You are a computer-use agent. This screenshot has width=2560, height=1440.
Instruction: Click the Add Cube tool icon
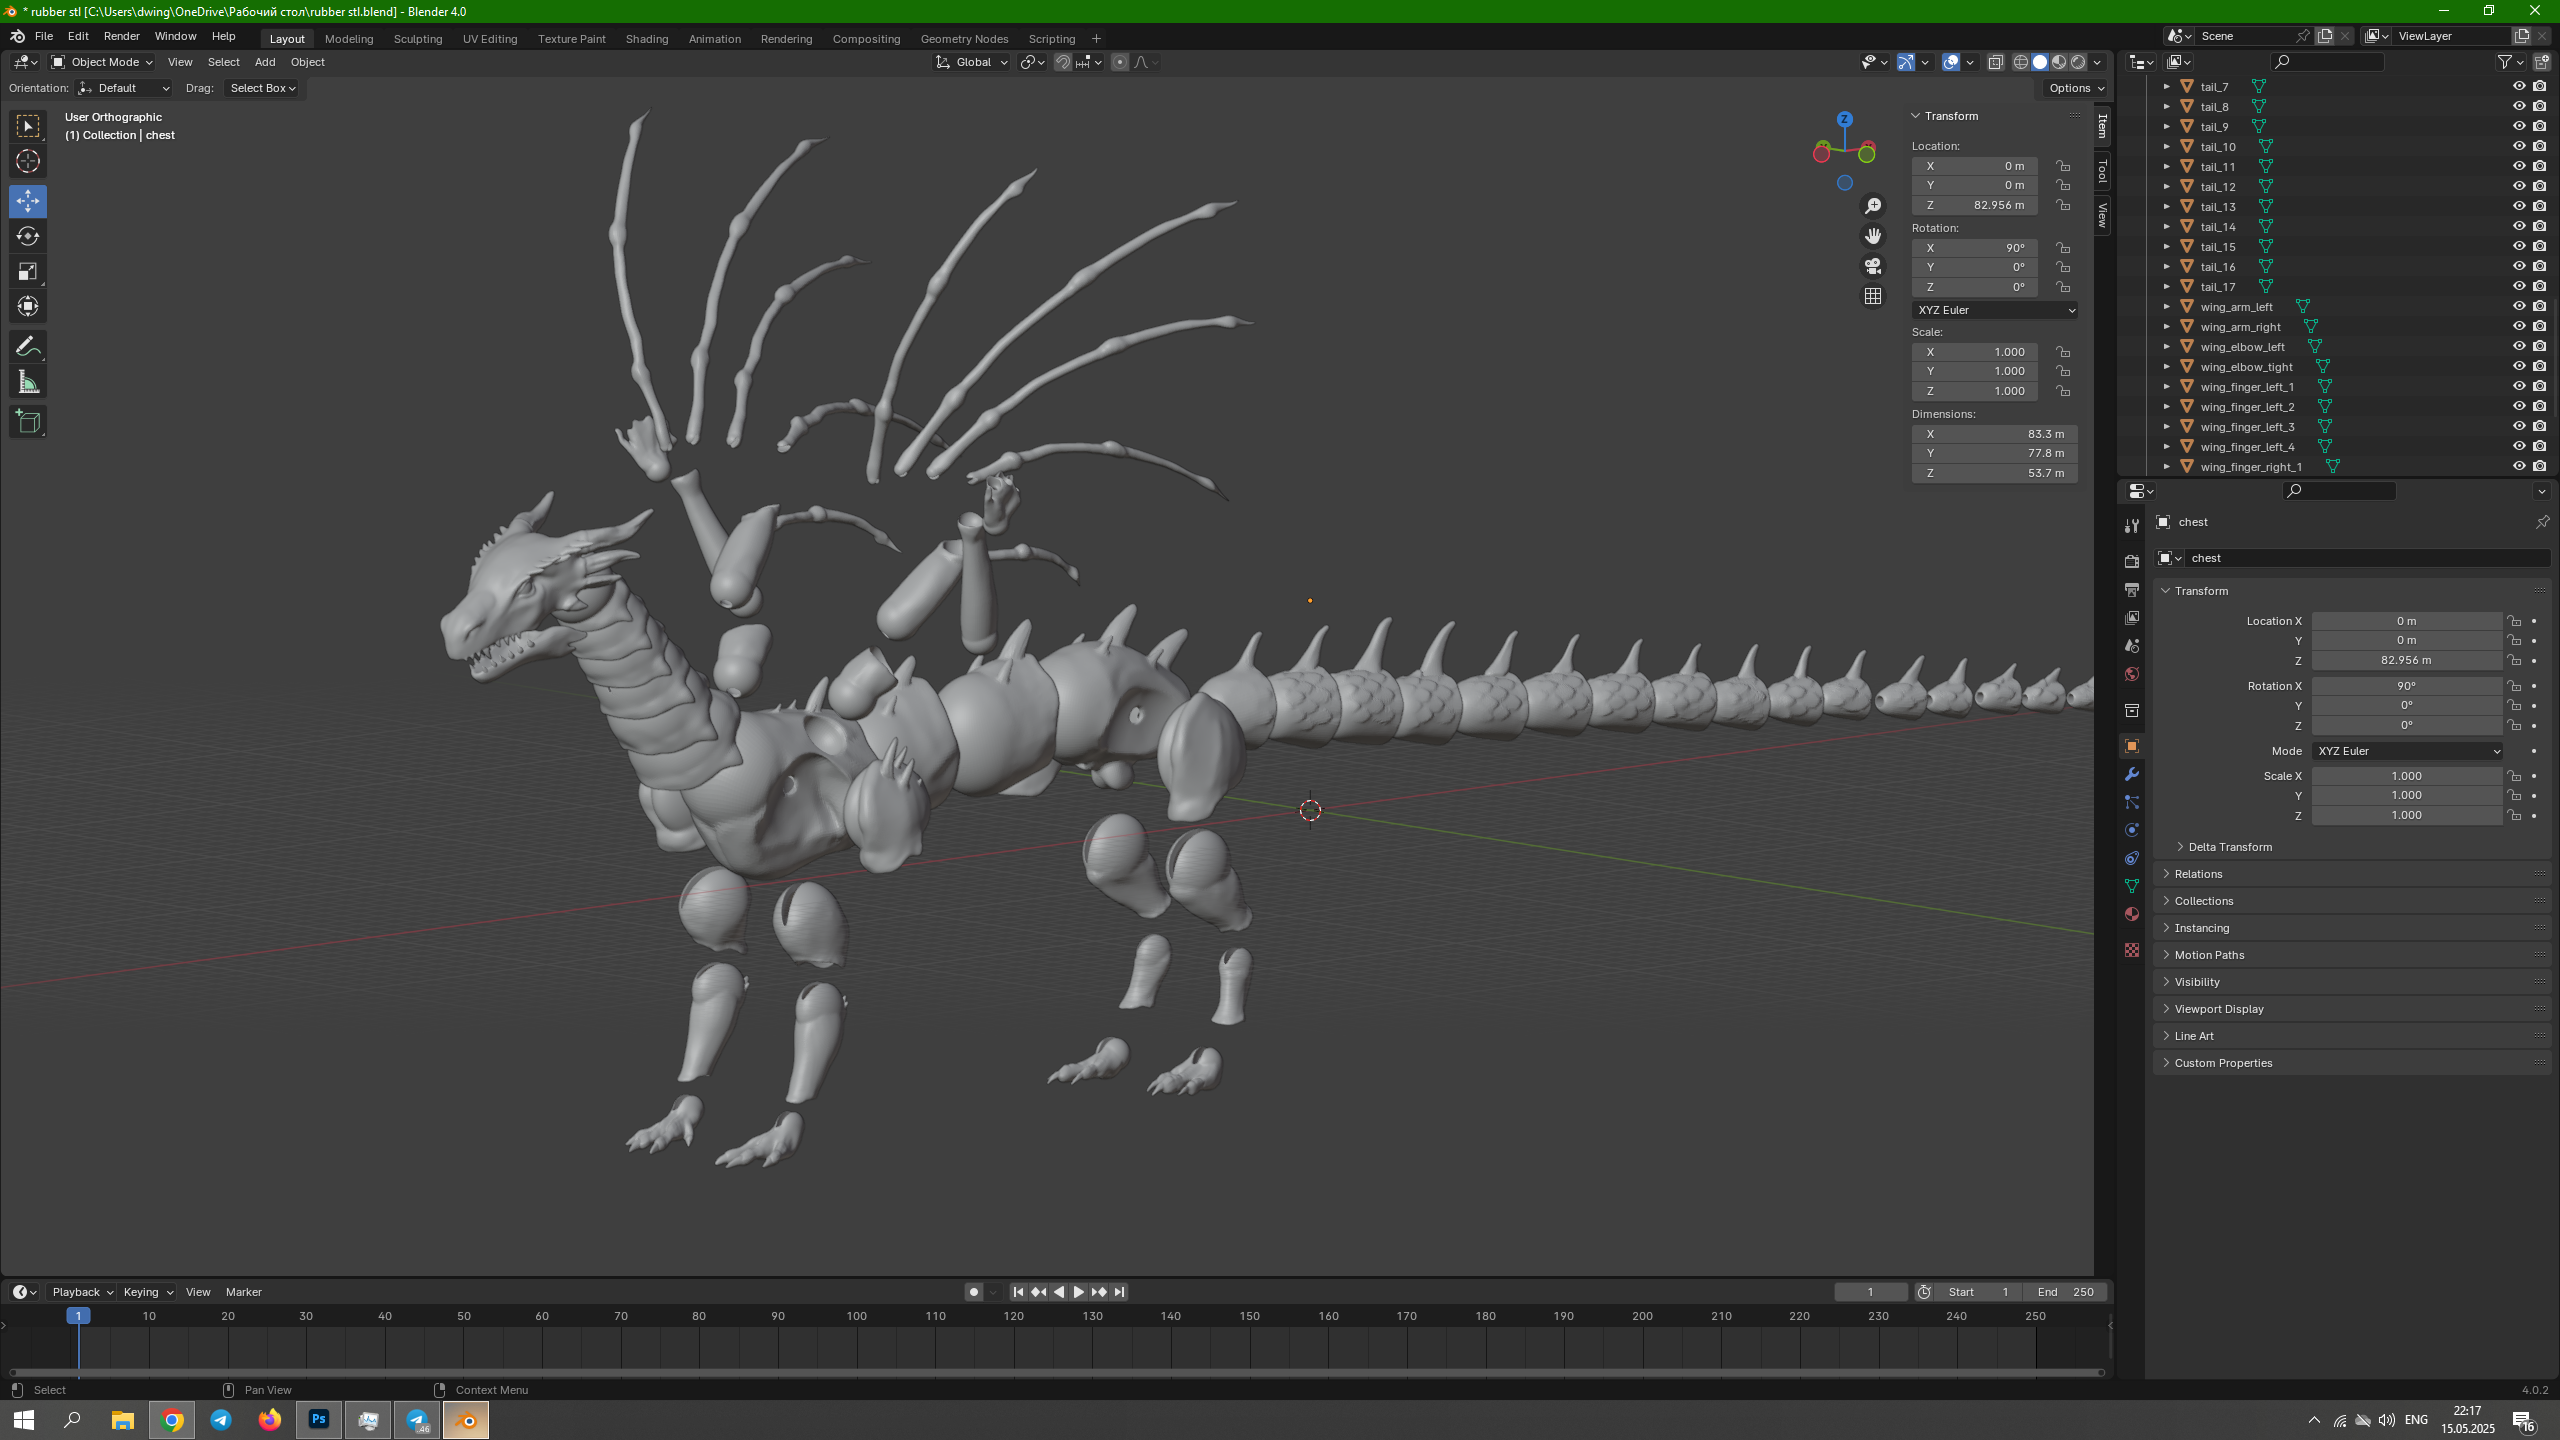click(x=28, y=422)
